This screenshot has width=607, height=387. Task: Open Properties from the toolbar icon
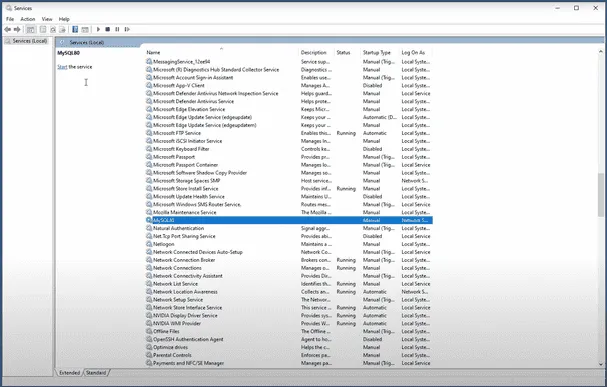(x=43, y=29)
